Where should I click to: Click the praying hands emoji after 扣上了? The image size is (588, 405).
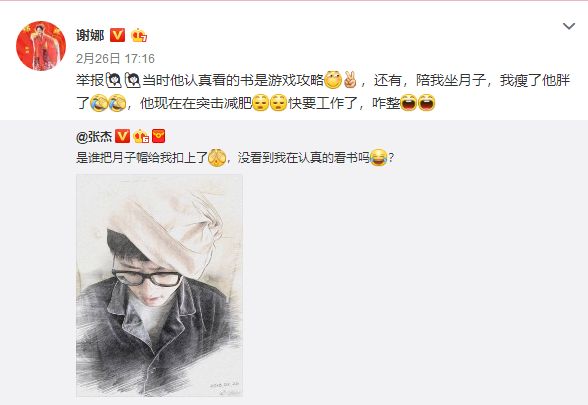[217, 158]
